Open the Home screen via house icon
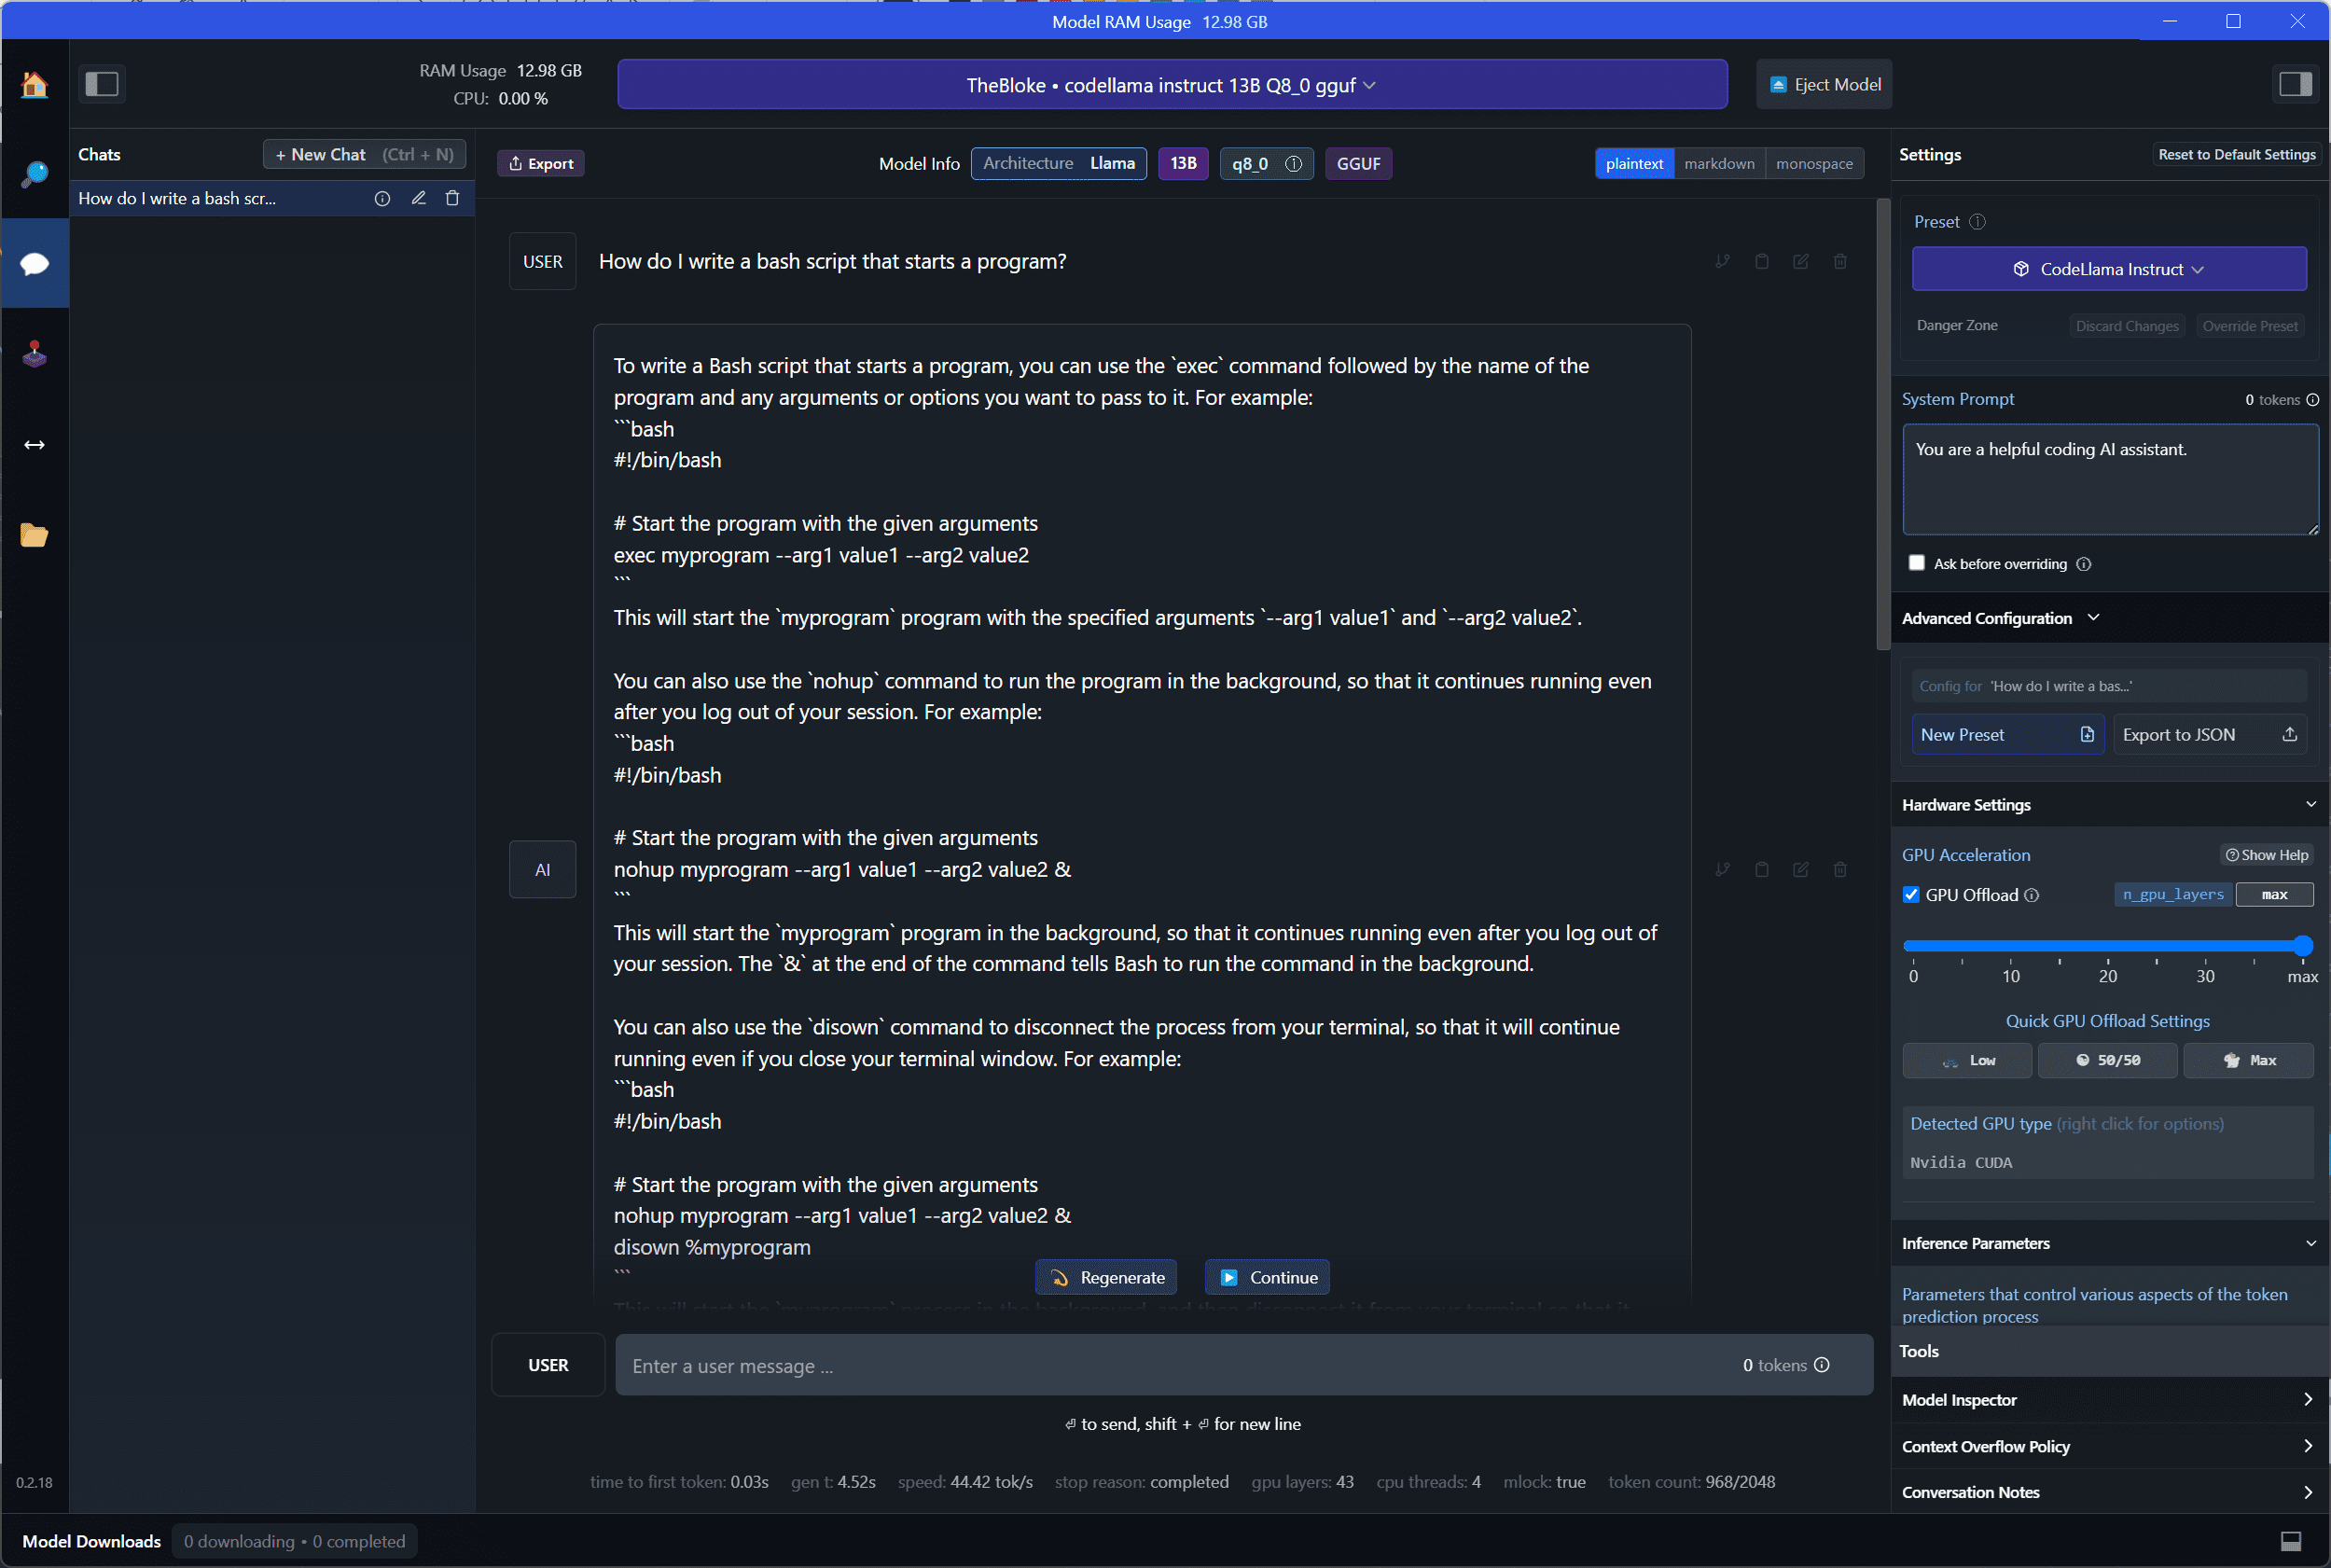The width and height of the screenshot is (2331, 1568). pyautogui.click(x=35, y=84)
